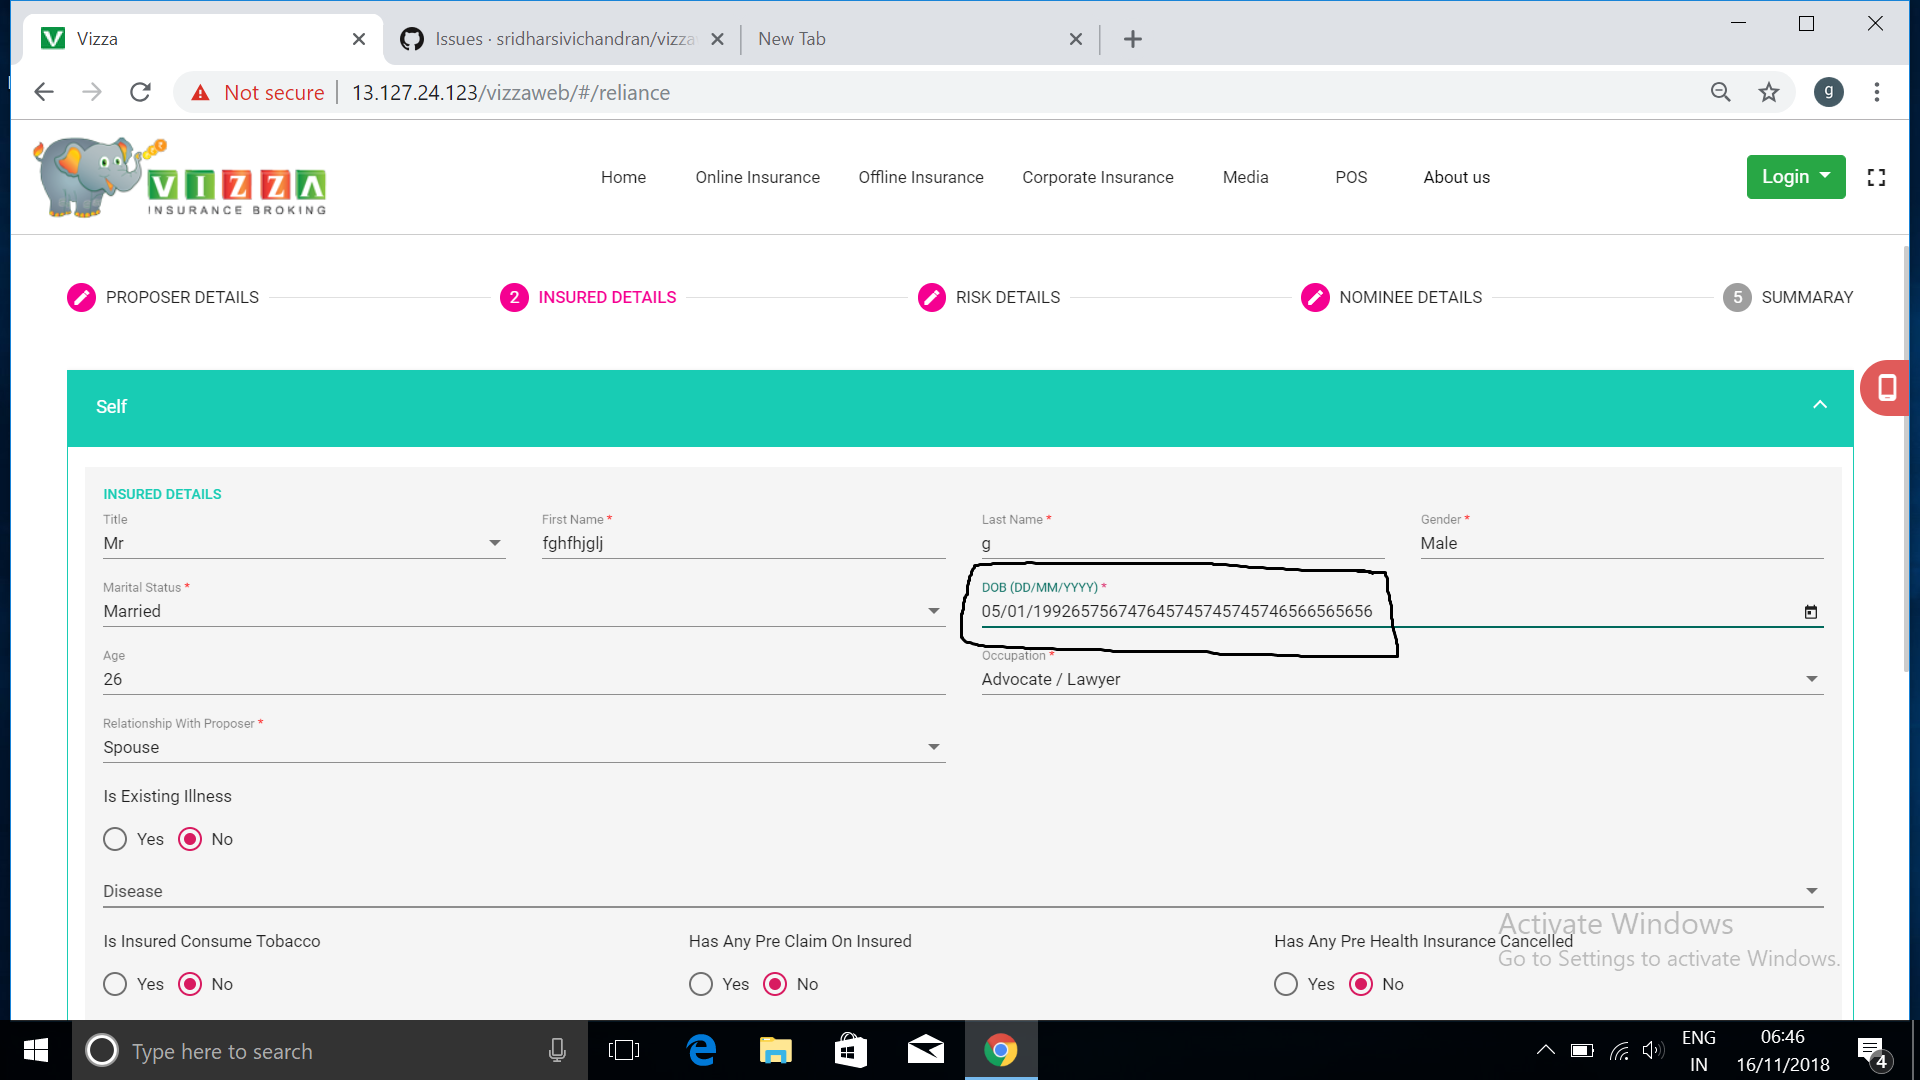Screen dimensions: 1920x1080
Task: Open the Media menu item
Action: tap(1245, 177)
